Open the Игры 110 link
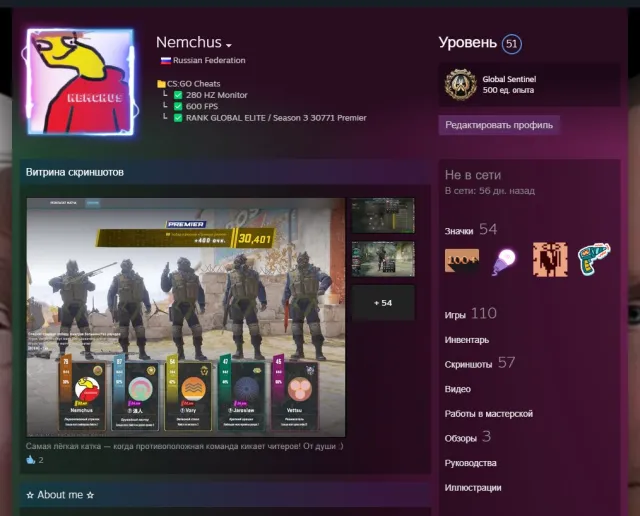Image resolution: width=640 pixels, height=516 pixels. (471, 314)
